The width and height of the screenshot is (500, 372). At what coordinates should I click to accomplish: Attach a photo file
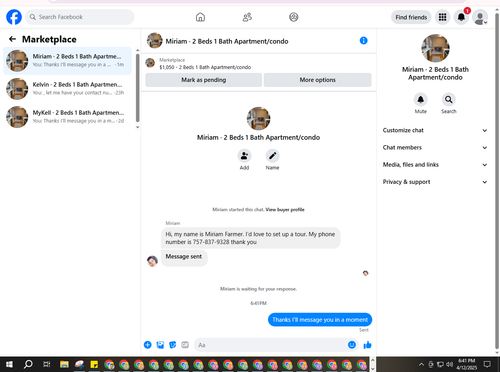click(x=160, y=345)
